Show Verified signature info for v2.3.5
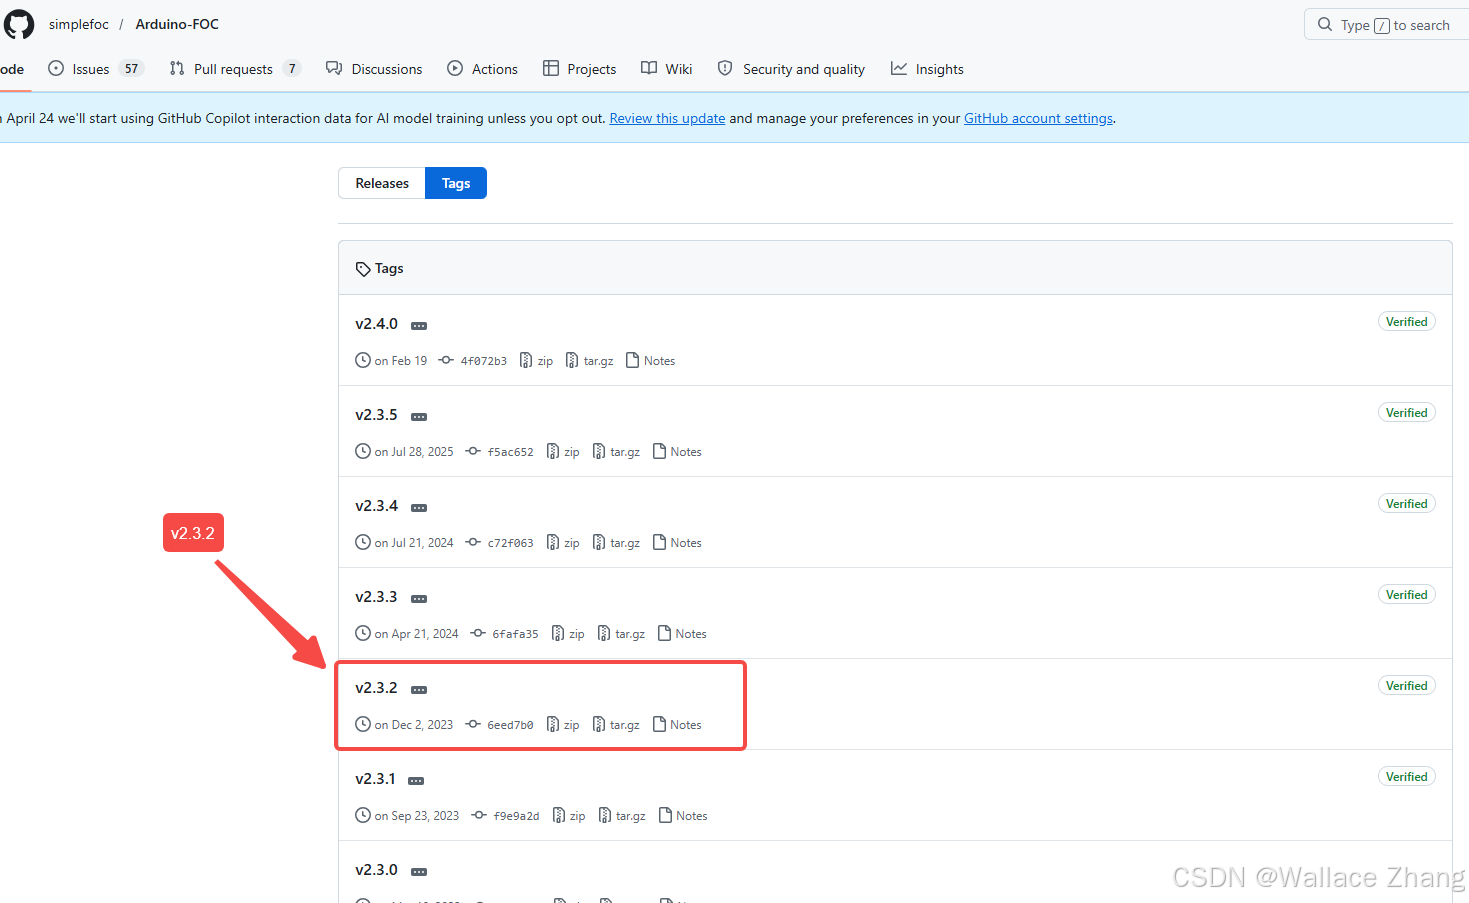1469x903 pixels. (x=1406, y=413)
